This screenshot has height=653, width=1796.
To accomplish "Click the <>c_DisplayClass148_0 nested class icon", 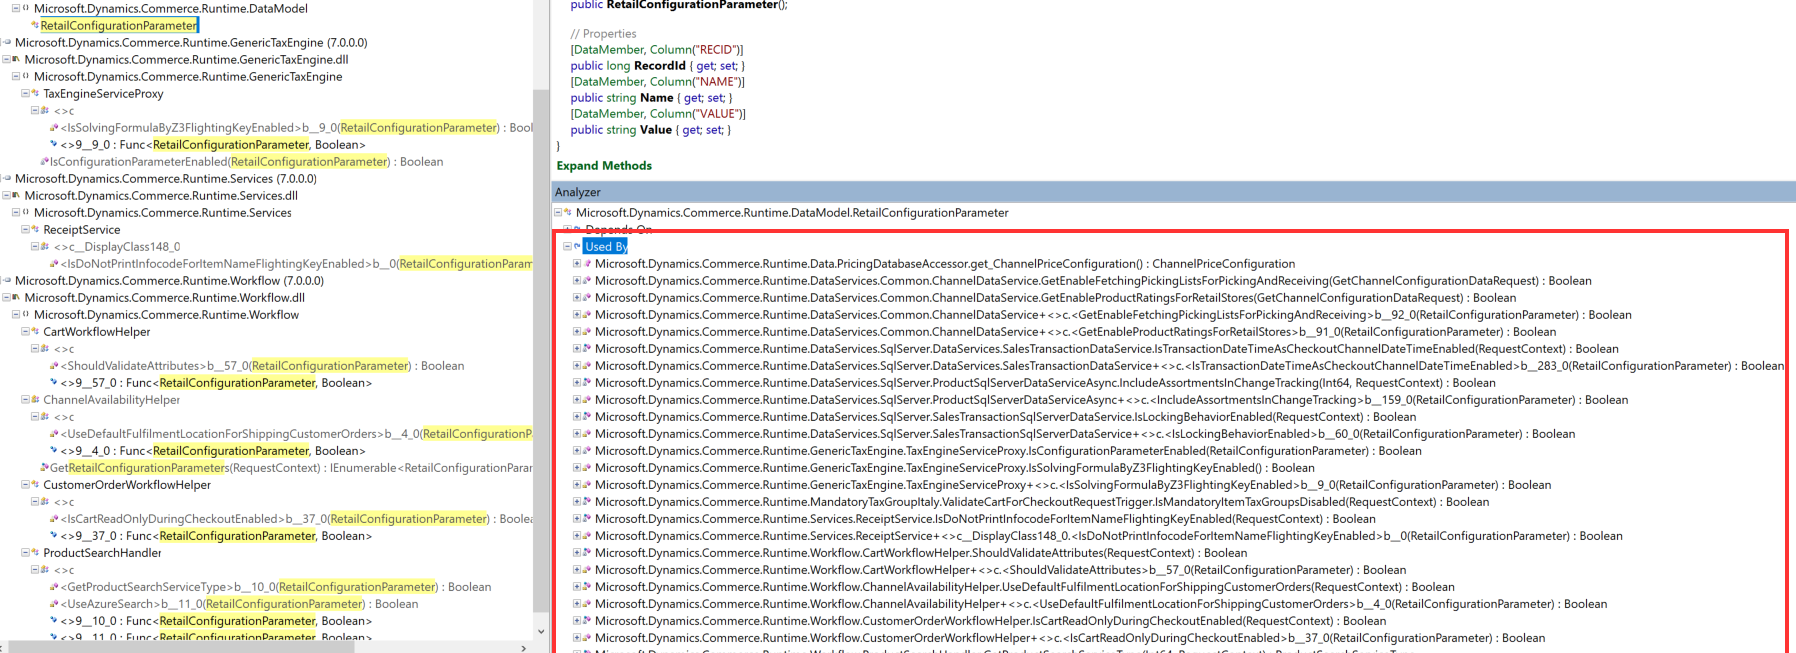I will point(45,246).
